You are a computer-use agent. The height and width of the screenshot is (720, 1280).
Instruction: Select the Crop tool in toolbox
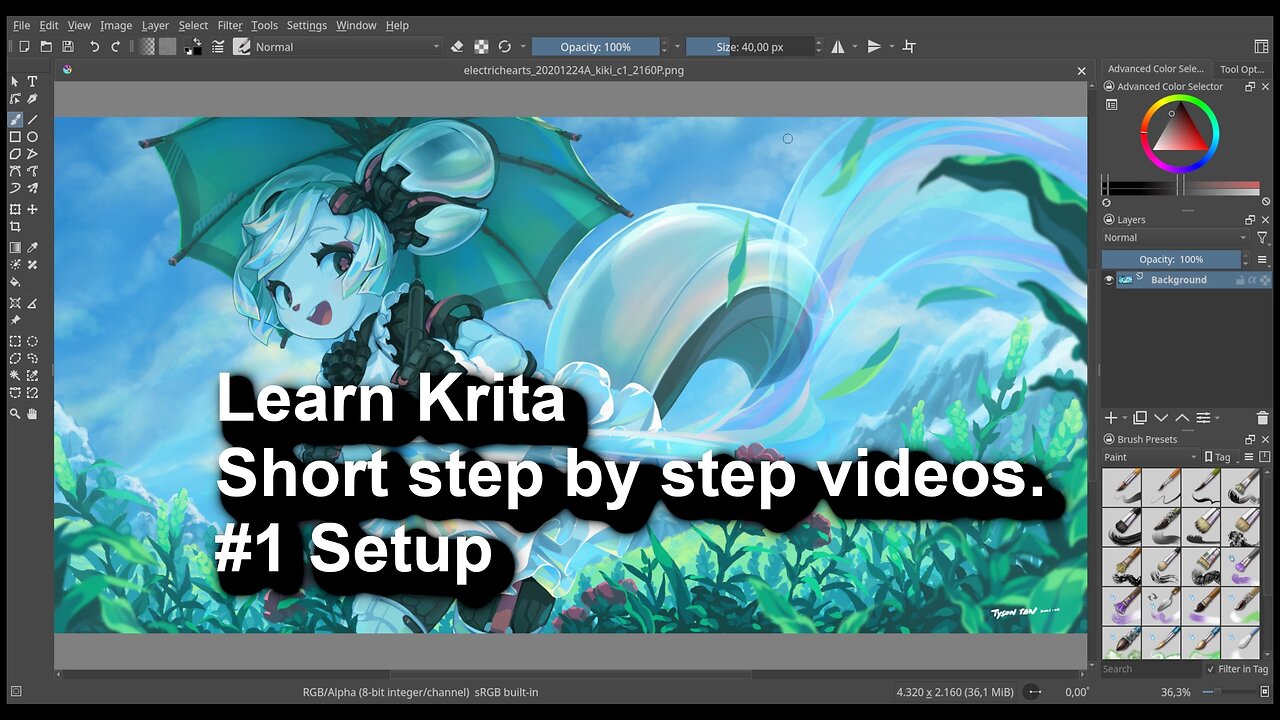pos(15,227)
